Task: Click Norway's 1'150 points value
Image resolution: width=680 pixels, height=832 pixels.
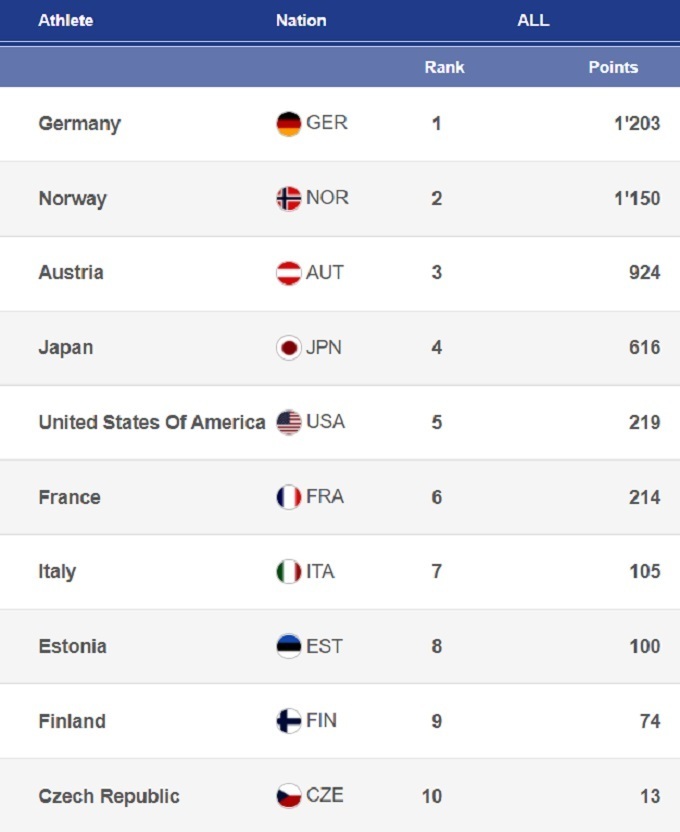Action: (x=637, y=198)
